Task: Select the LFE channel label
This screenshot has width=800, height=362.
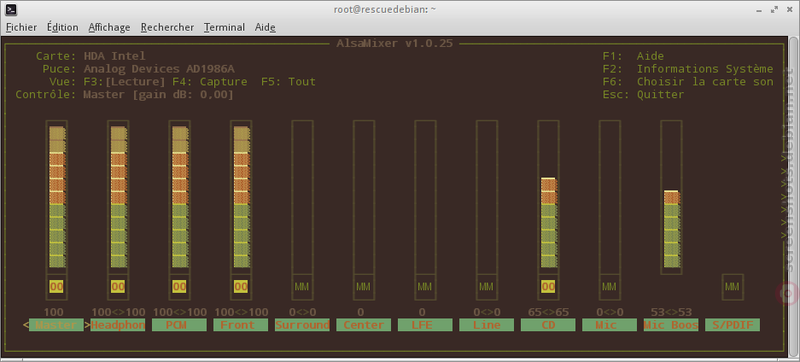Action: tap(425, 325)
